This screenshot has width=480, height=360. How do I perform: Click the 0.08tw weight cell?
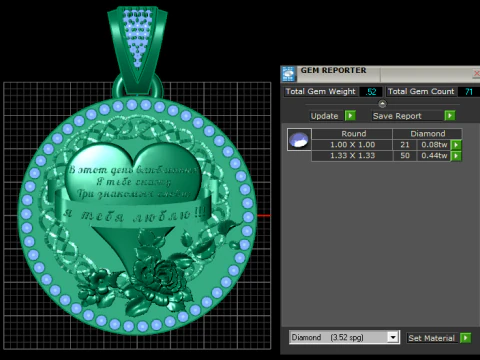click(x=434, y=145)
